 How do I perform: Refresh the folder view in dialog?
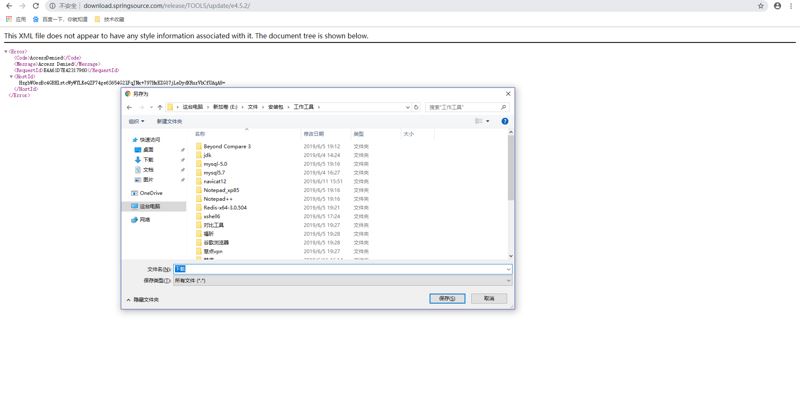click(x=416, y=107)
